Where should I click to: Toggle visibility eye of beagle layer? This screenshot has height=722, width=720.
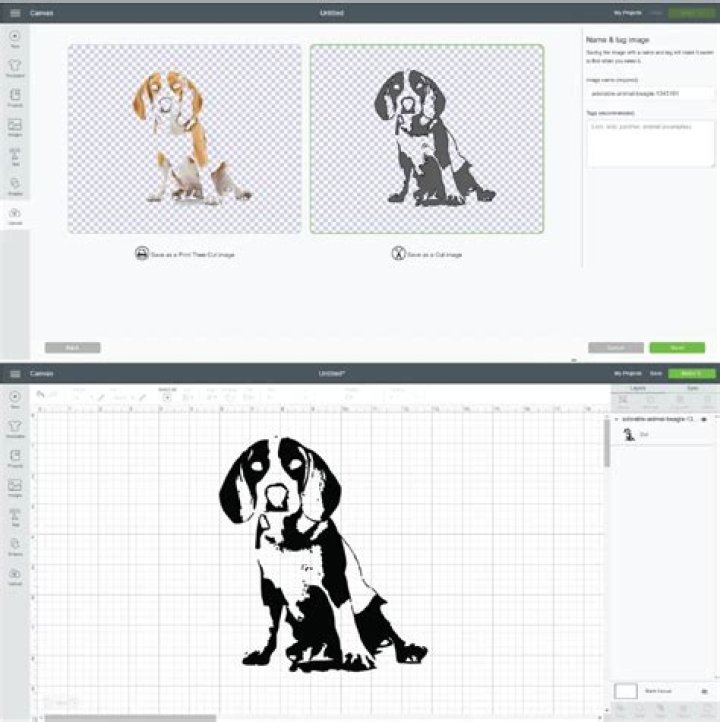pos(704,419)
